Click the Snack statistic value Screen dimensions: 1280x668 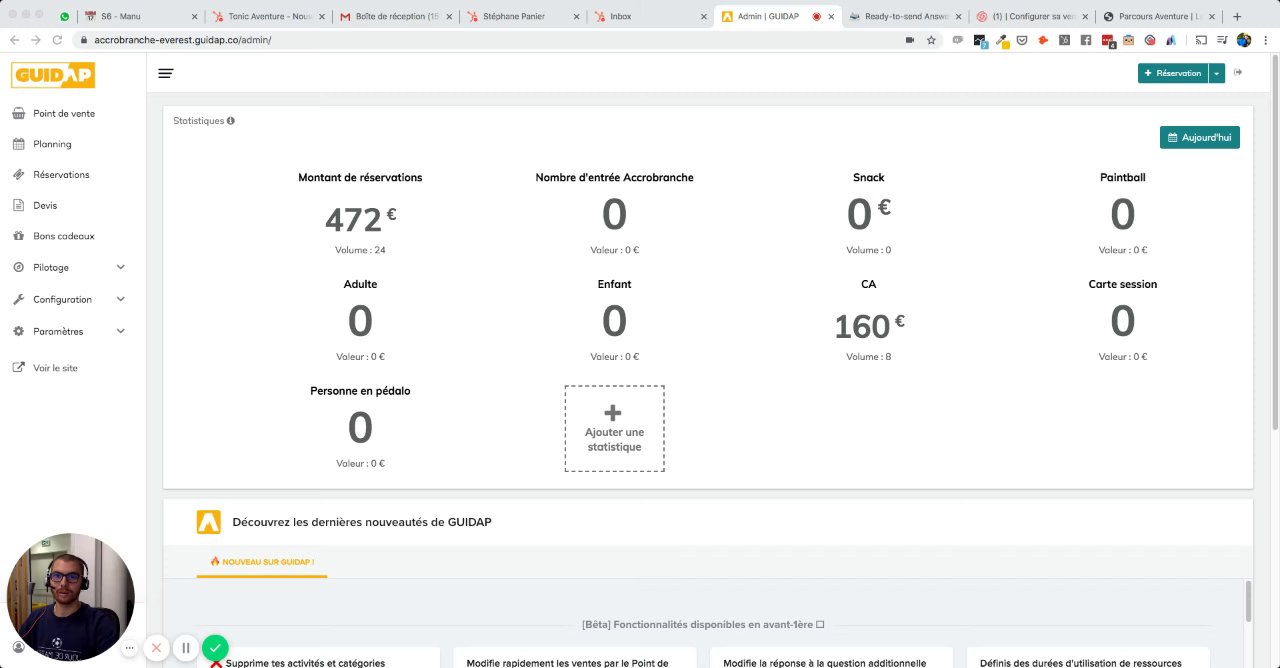[869, 213]
